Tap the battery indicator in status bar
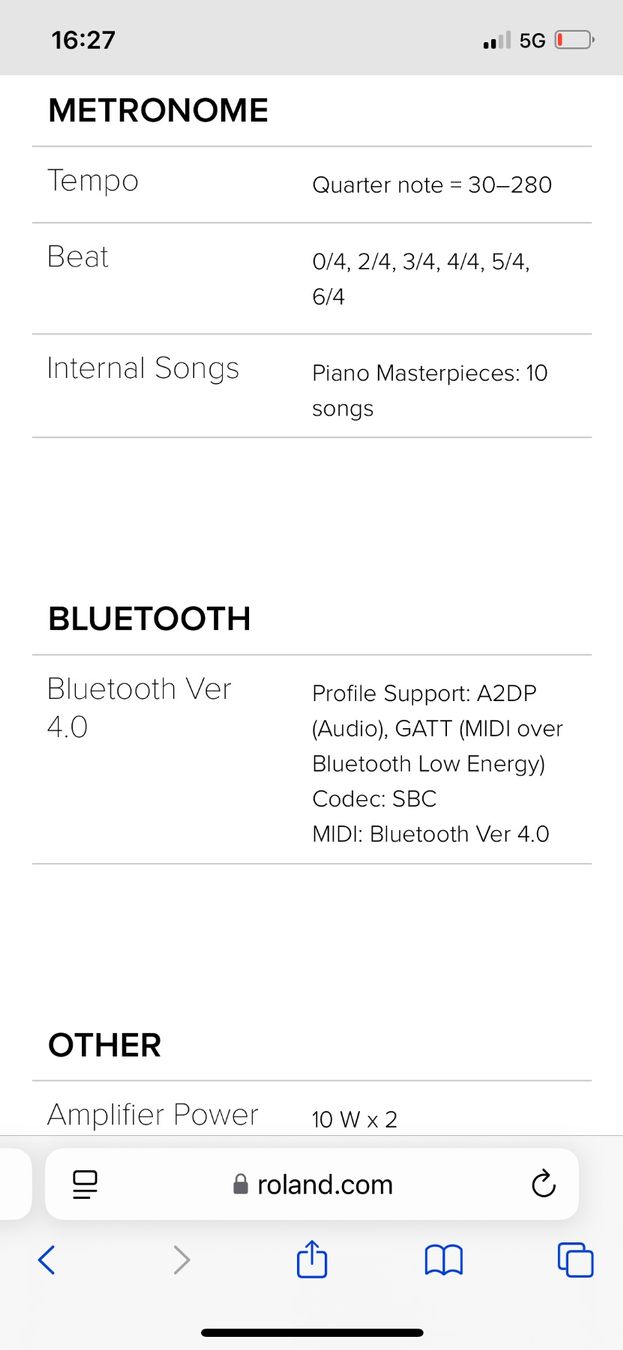The width and height of the screenshot is (623, 1350). click(575, 40)
